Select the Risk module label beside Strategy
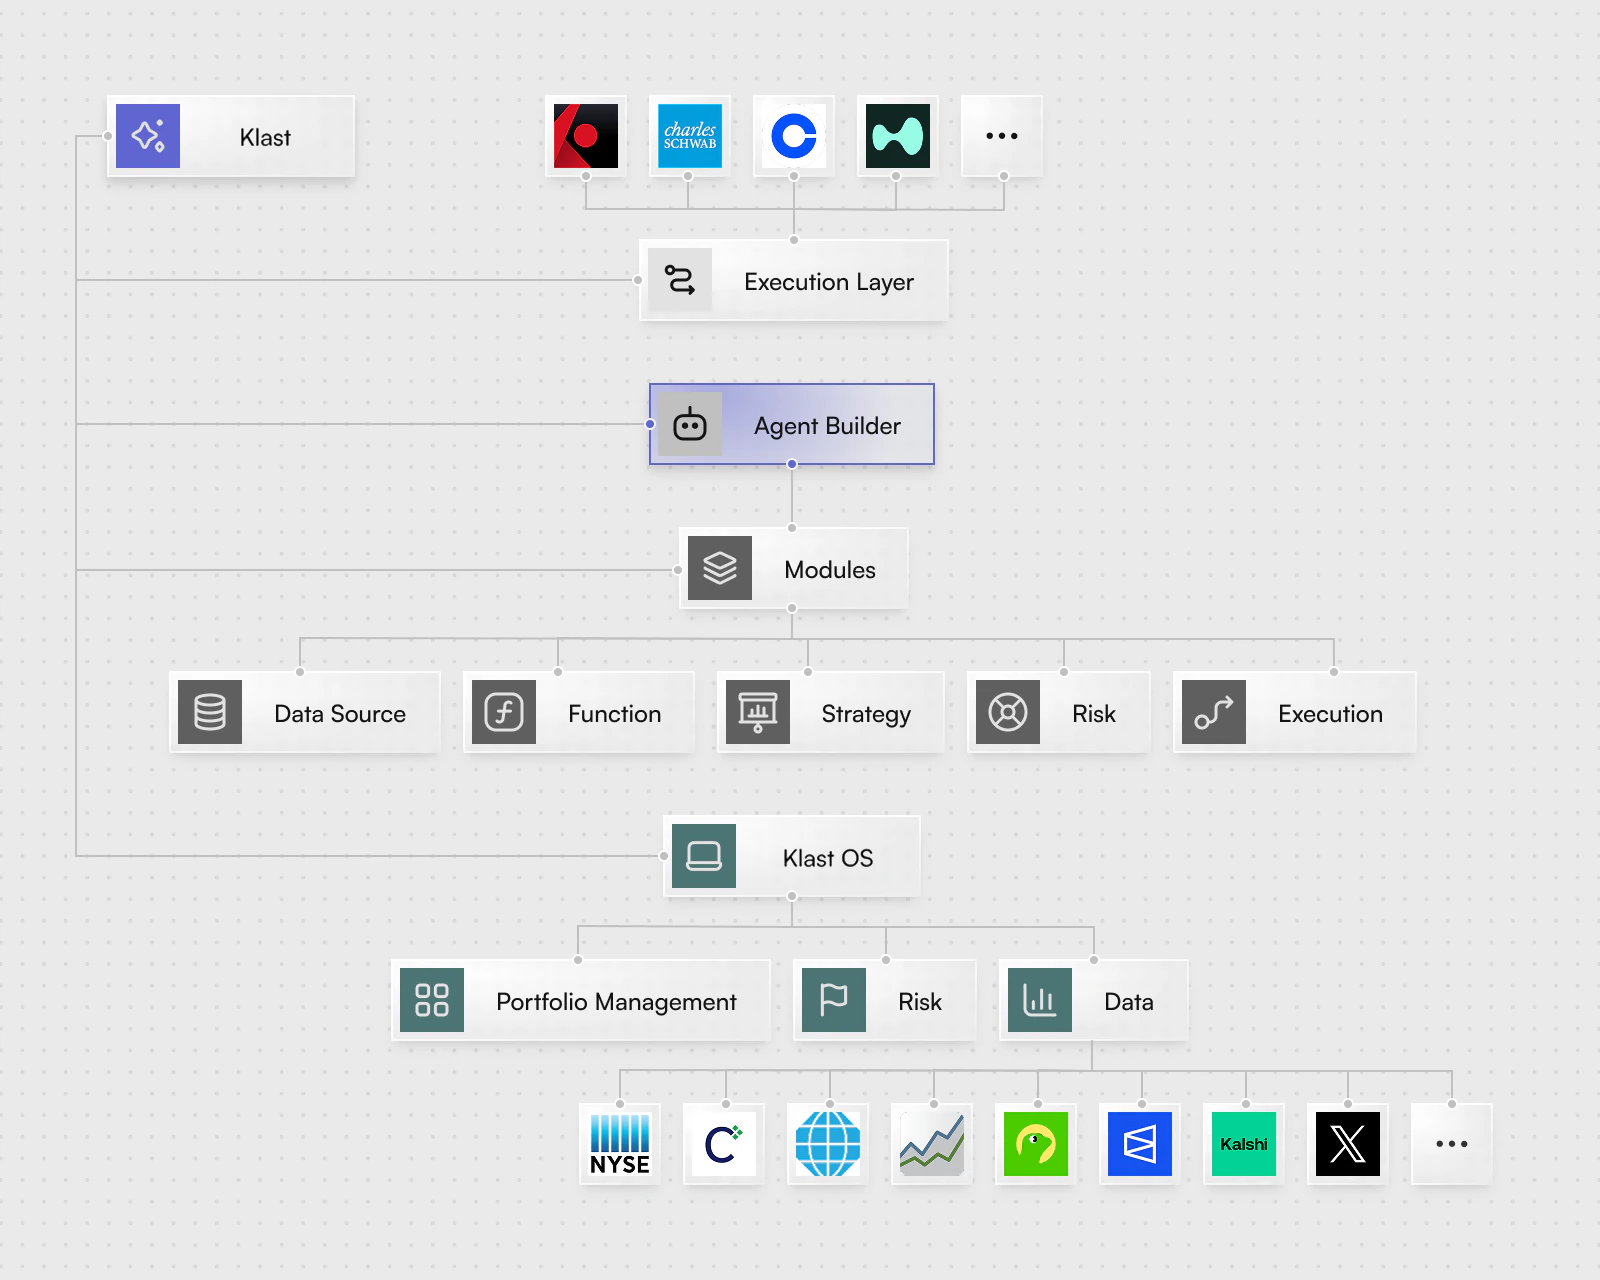 pos(1094,714)
